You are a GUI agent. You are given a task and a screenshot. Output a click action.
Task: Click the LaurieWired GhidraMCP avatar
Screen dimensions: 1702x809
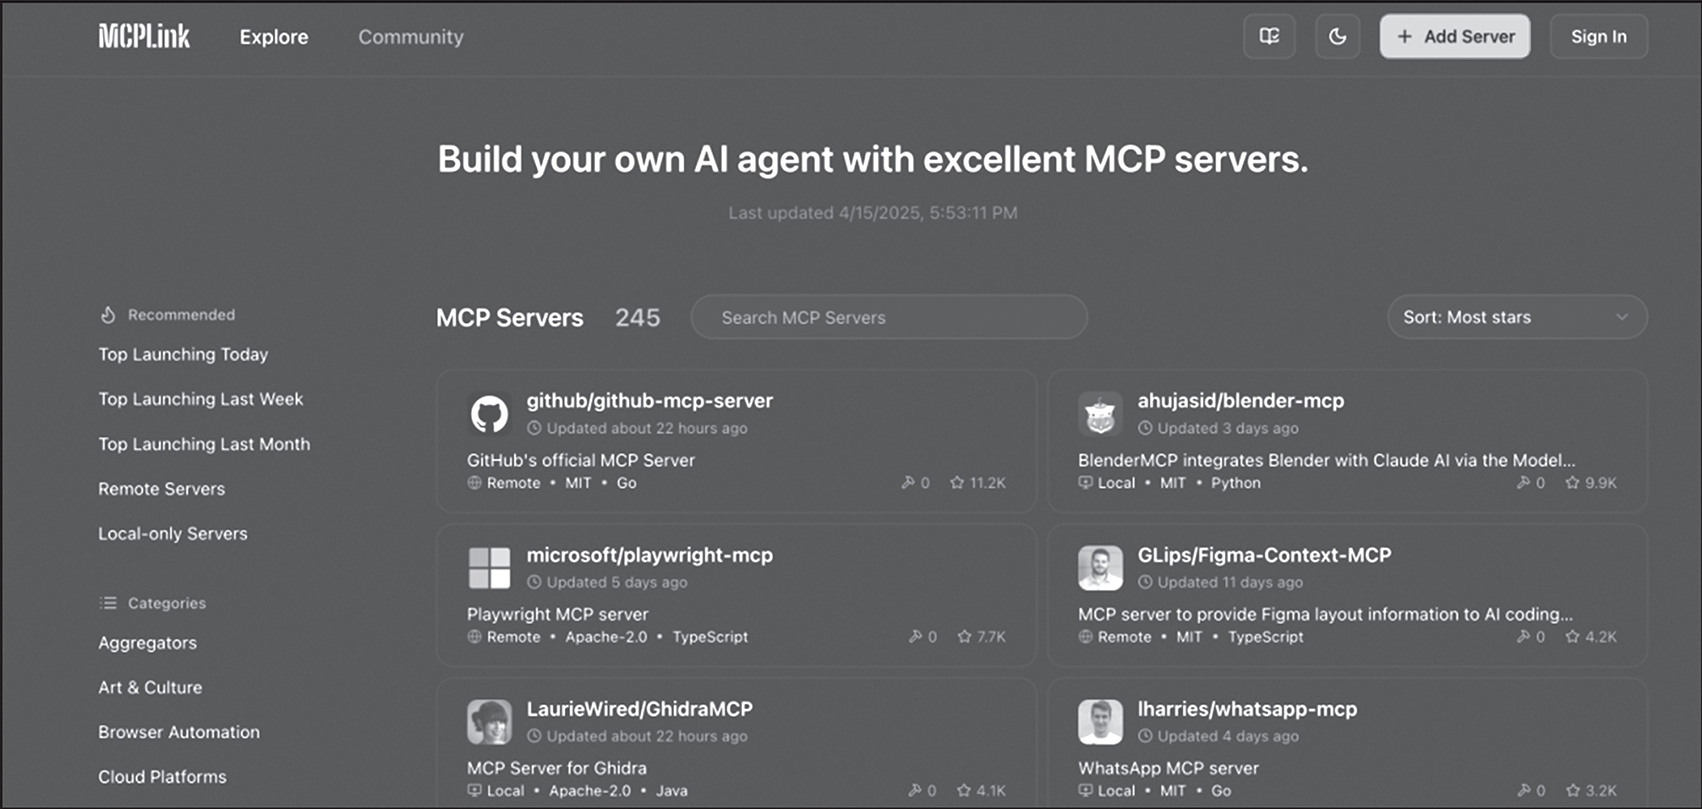click(x=489, y=722)
